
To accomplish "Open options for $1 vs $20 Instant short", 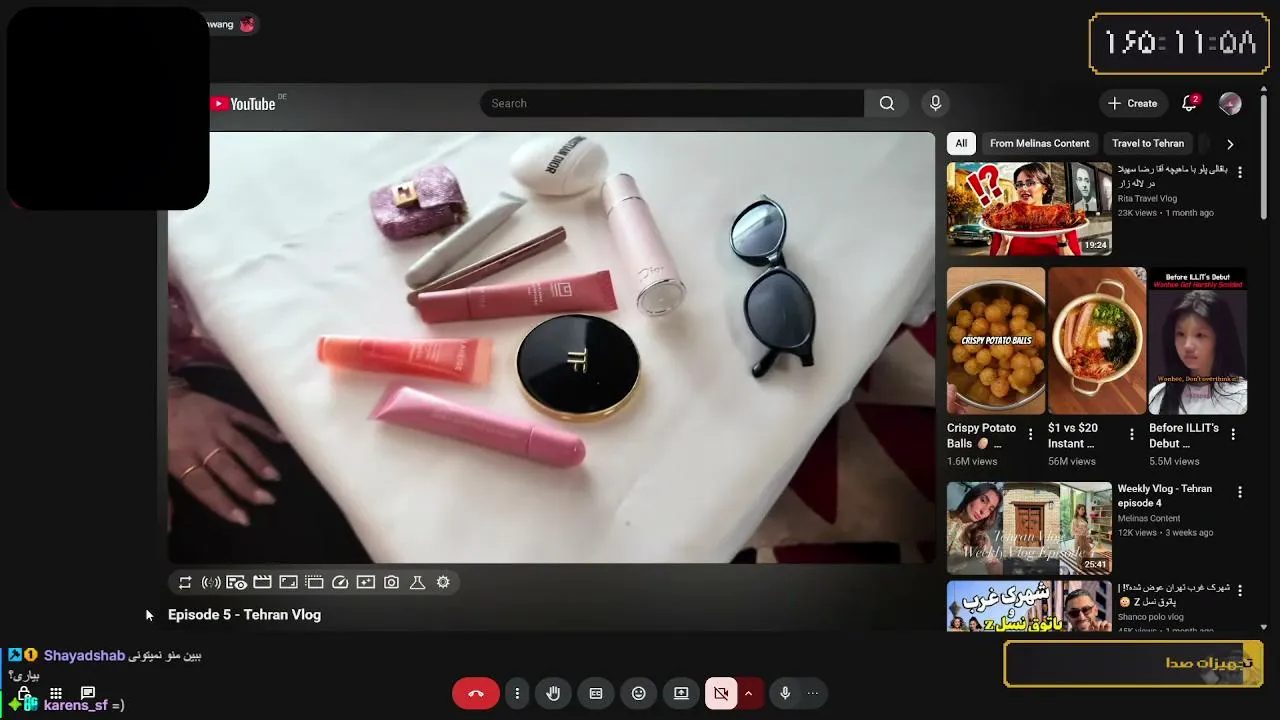I will 1132,435.
